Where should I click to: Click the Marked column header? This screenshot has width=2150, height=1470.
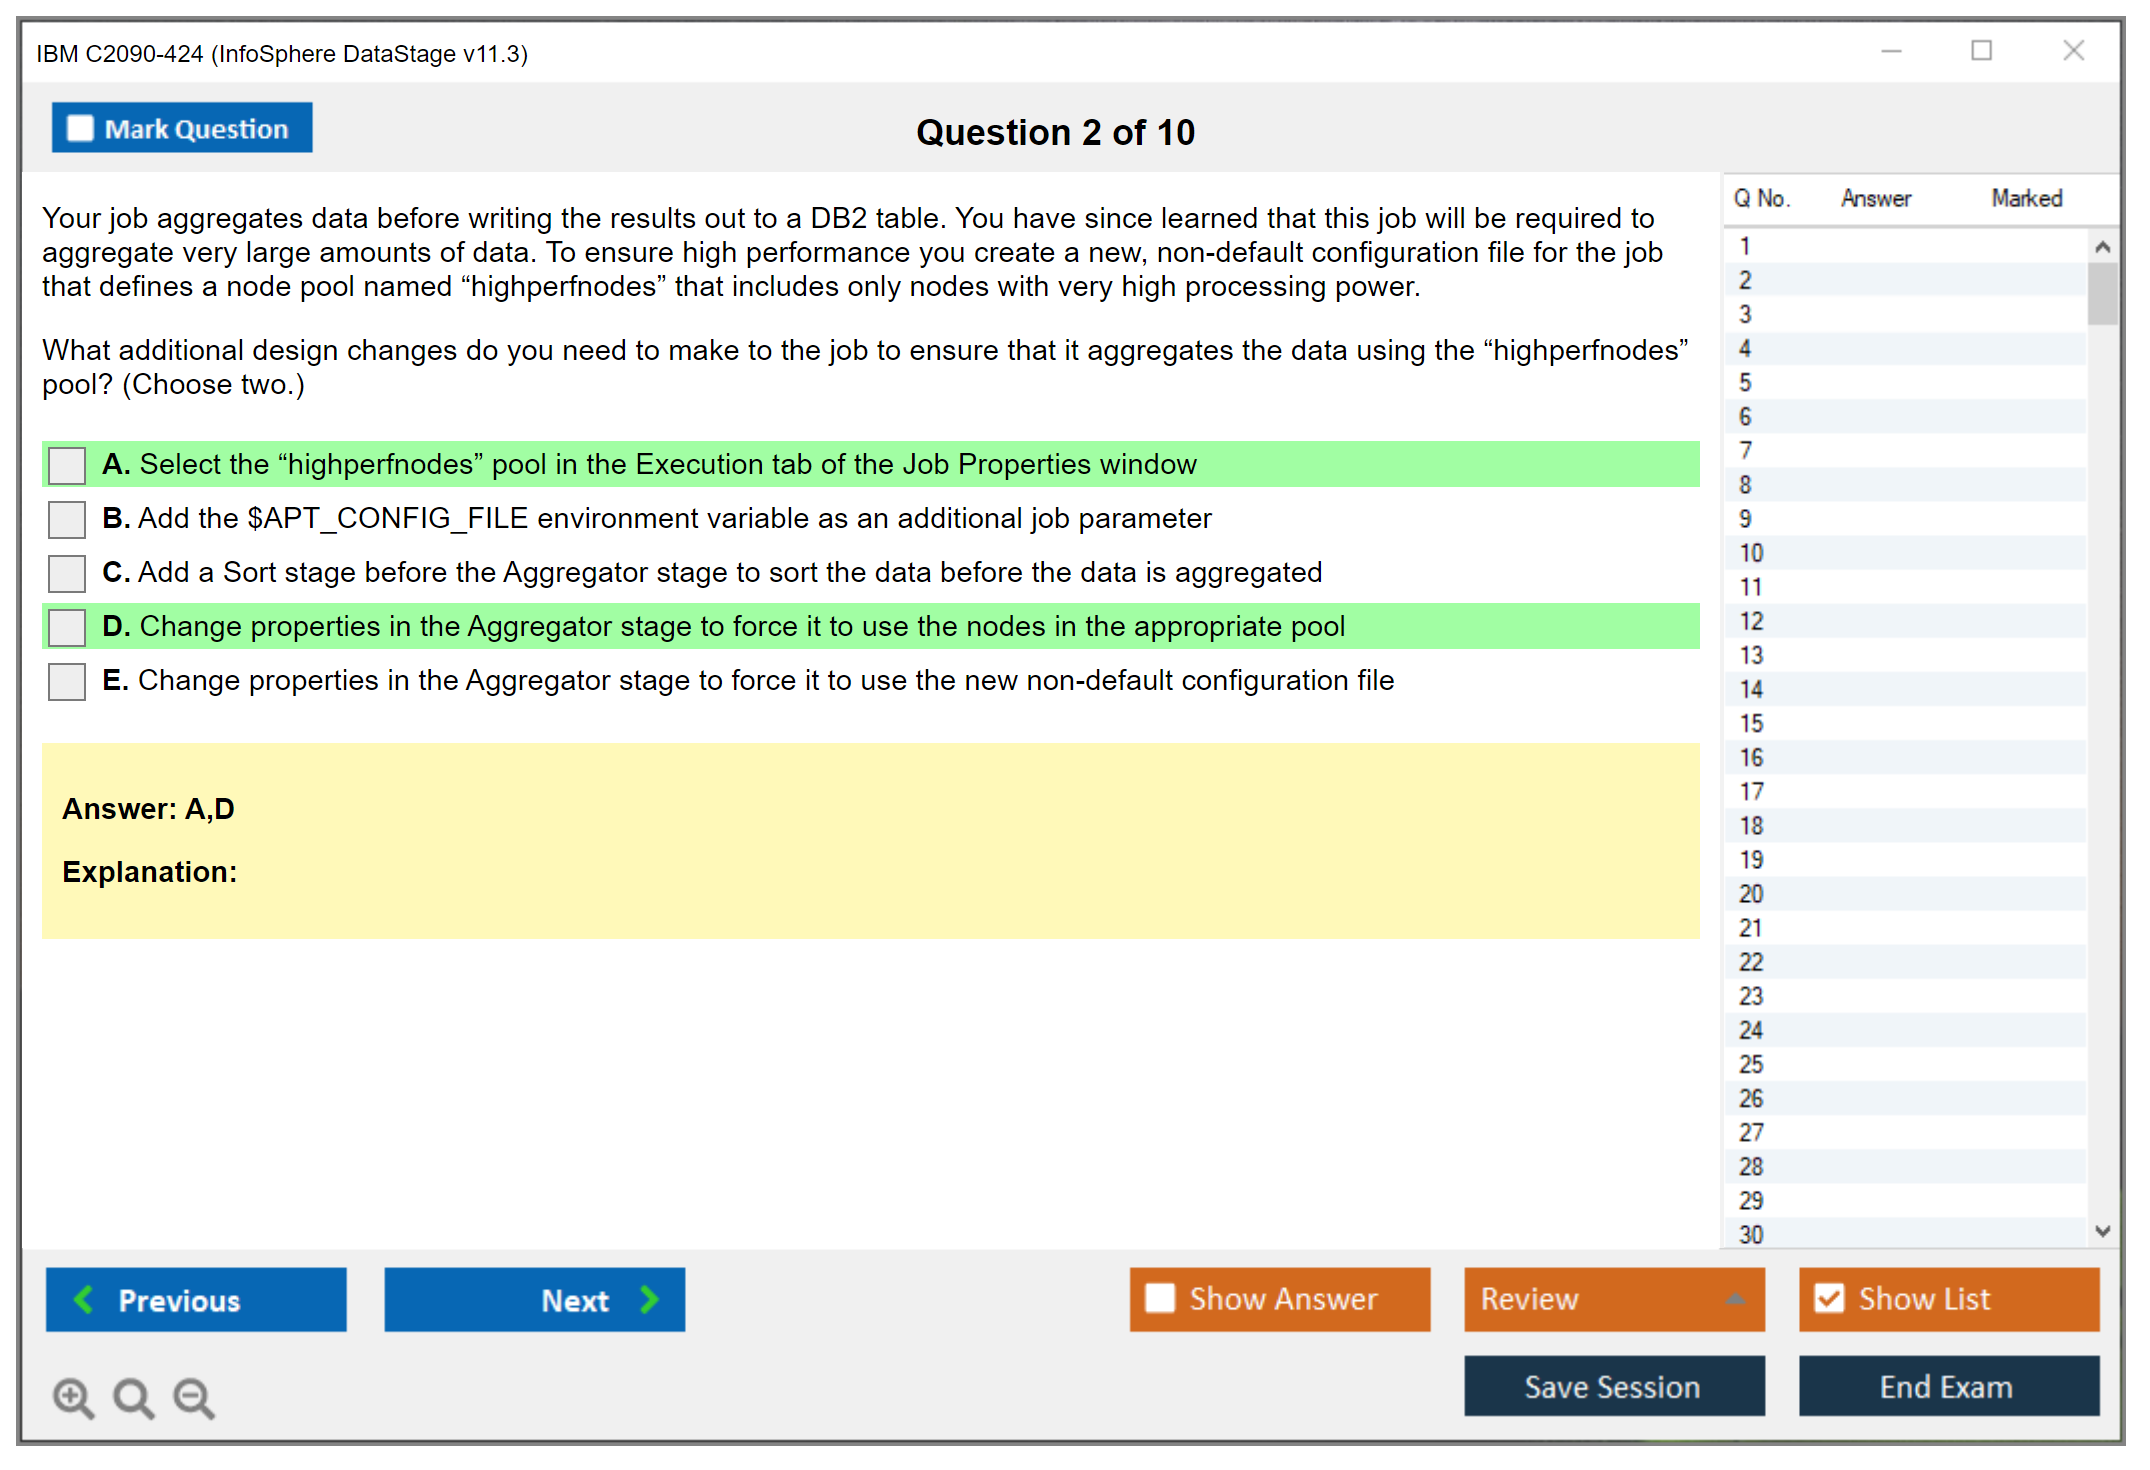(x=2026, y=198)
